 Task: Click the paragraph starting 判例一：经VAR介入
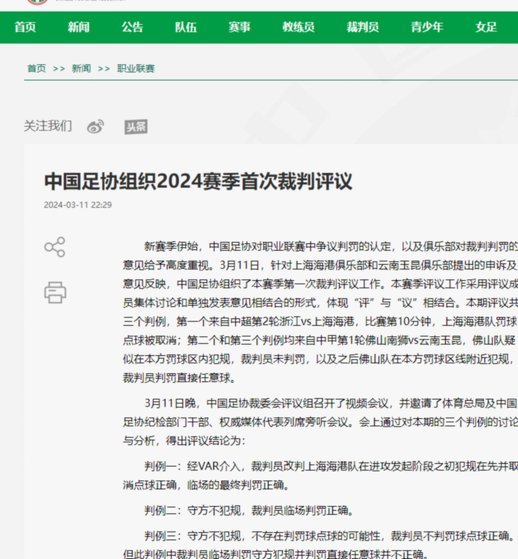[x=320, y=475]
